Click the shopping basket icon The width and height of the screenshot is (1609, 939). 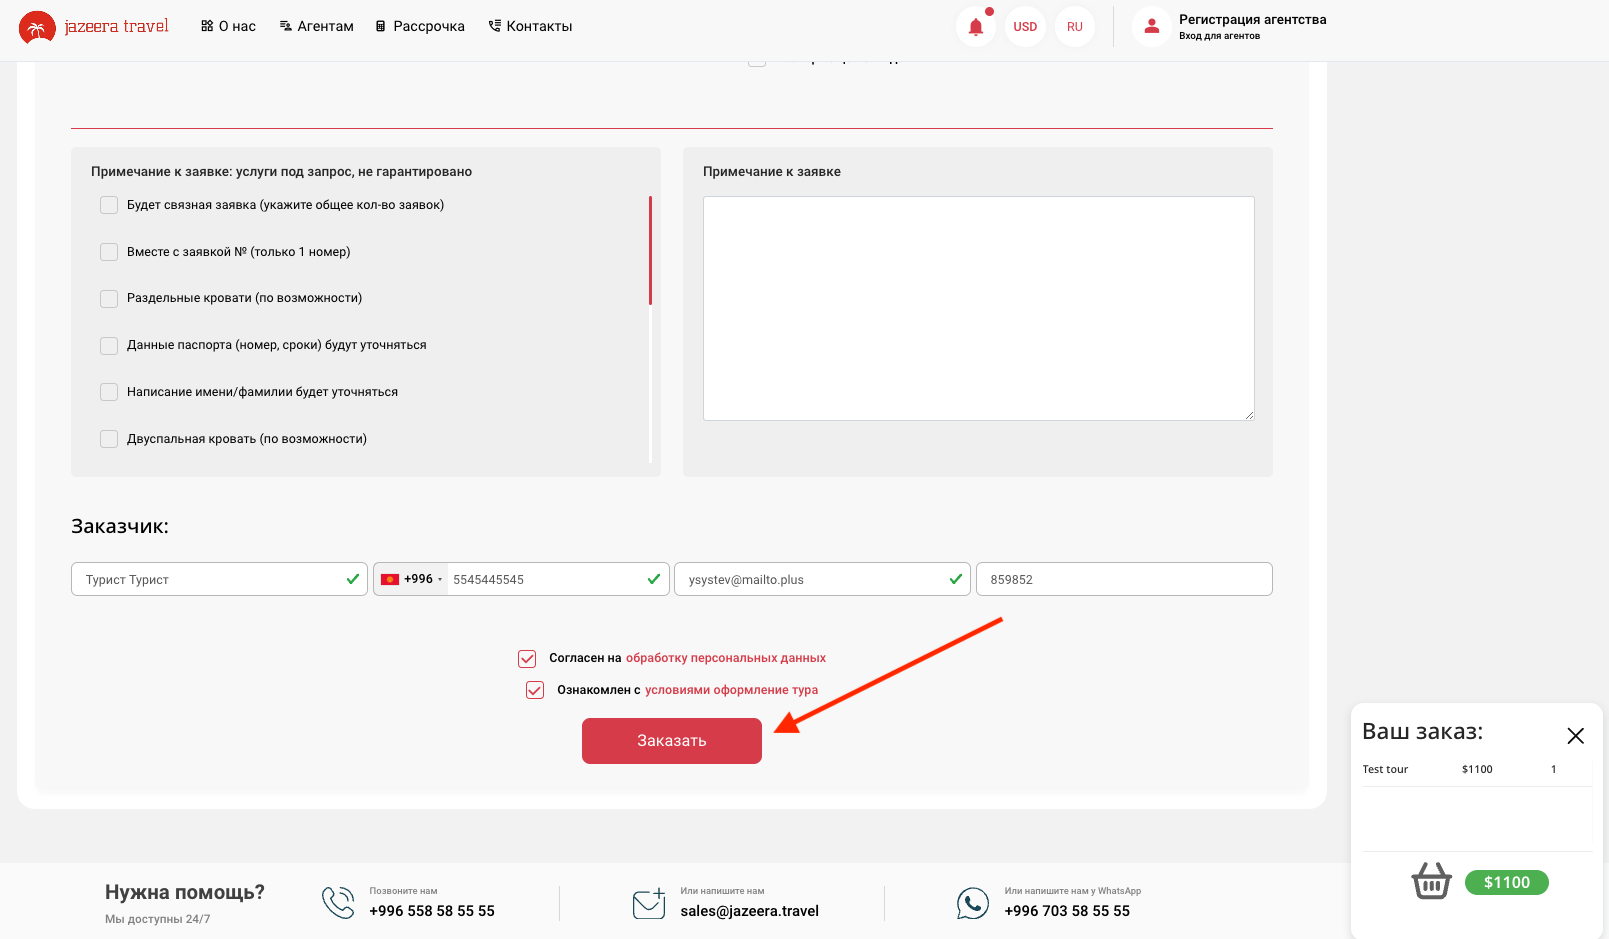1431,881
